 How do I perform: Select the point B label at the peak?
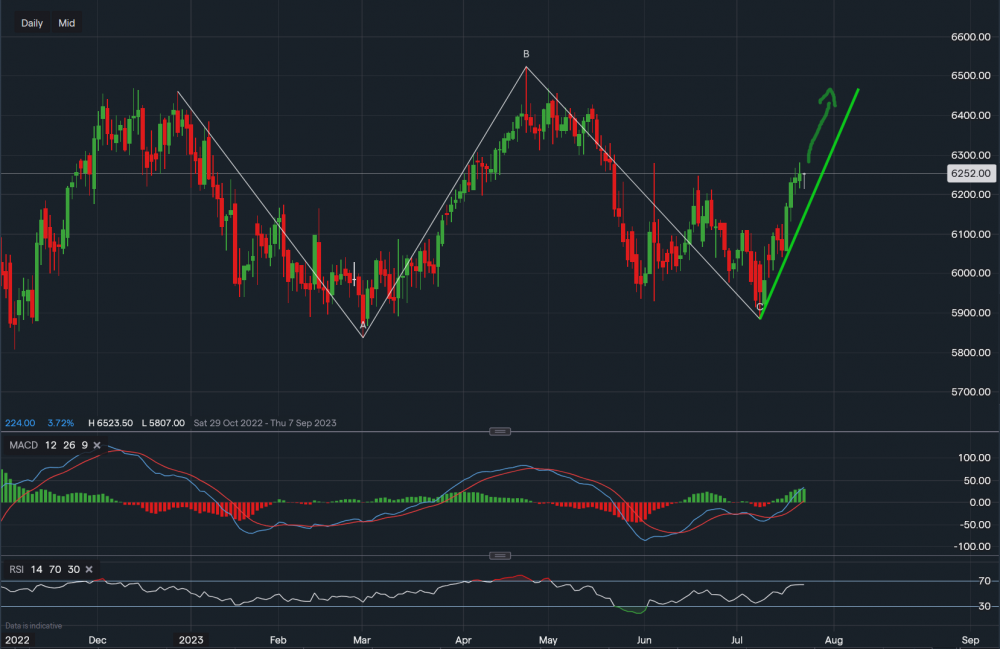526,54
